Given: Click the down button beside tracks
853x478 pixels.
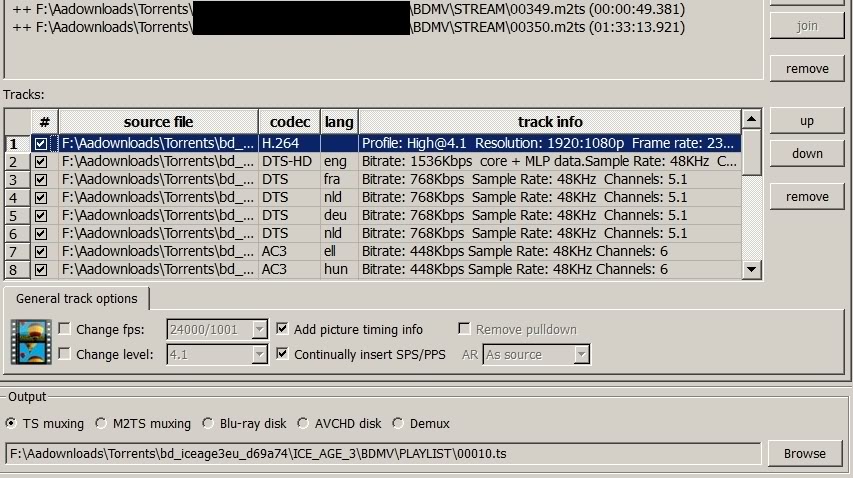Looking at the screenshot, I should pos(806,153).
